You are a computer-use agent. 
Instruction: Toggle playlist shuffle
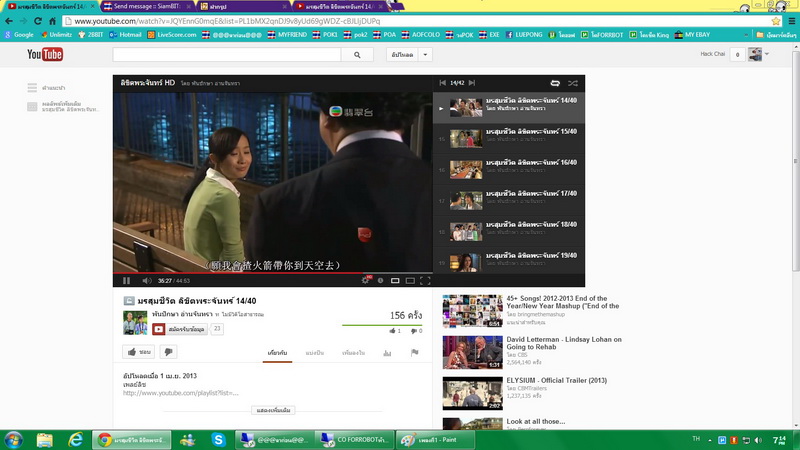(x=573, y=83)
